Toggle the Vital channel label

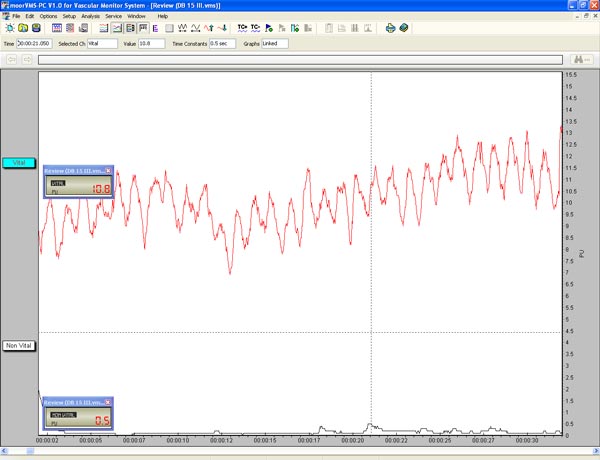tap(19, 162)
